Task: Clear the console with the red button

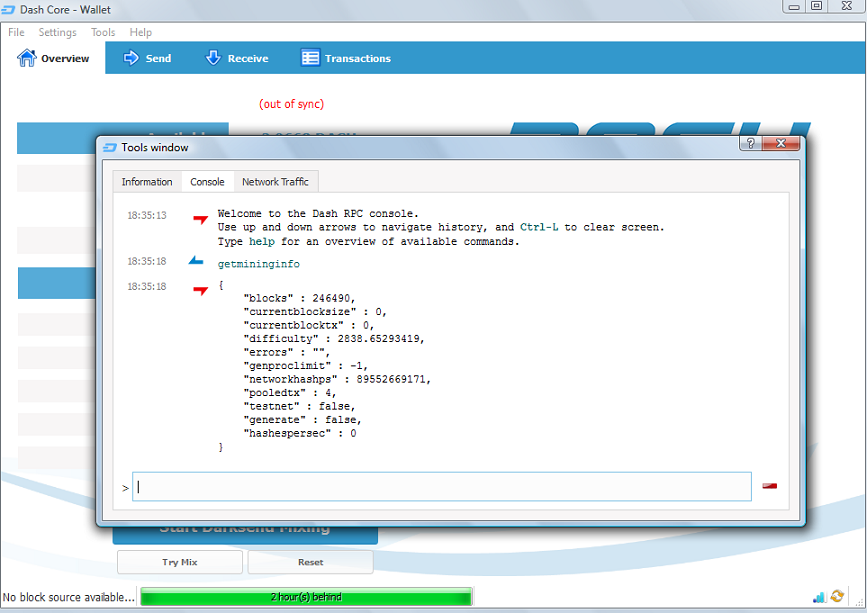Action: point(770,486)
